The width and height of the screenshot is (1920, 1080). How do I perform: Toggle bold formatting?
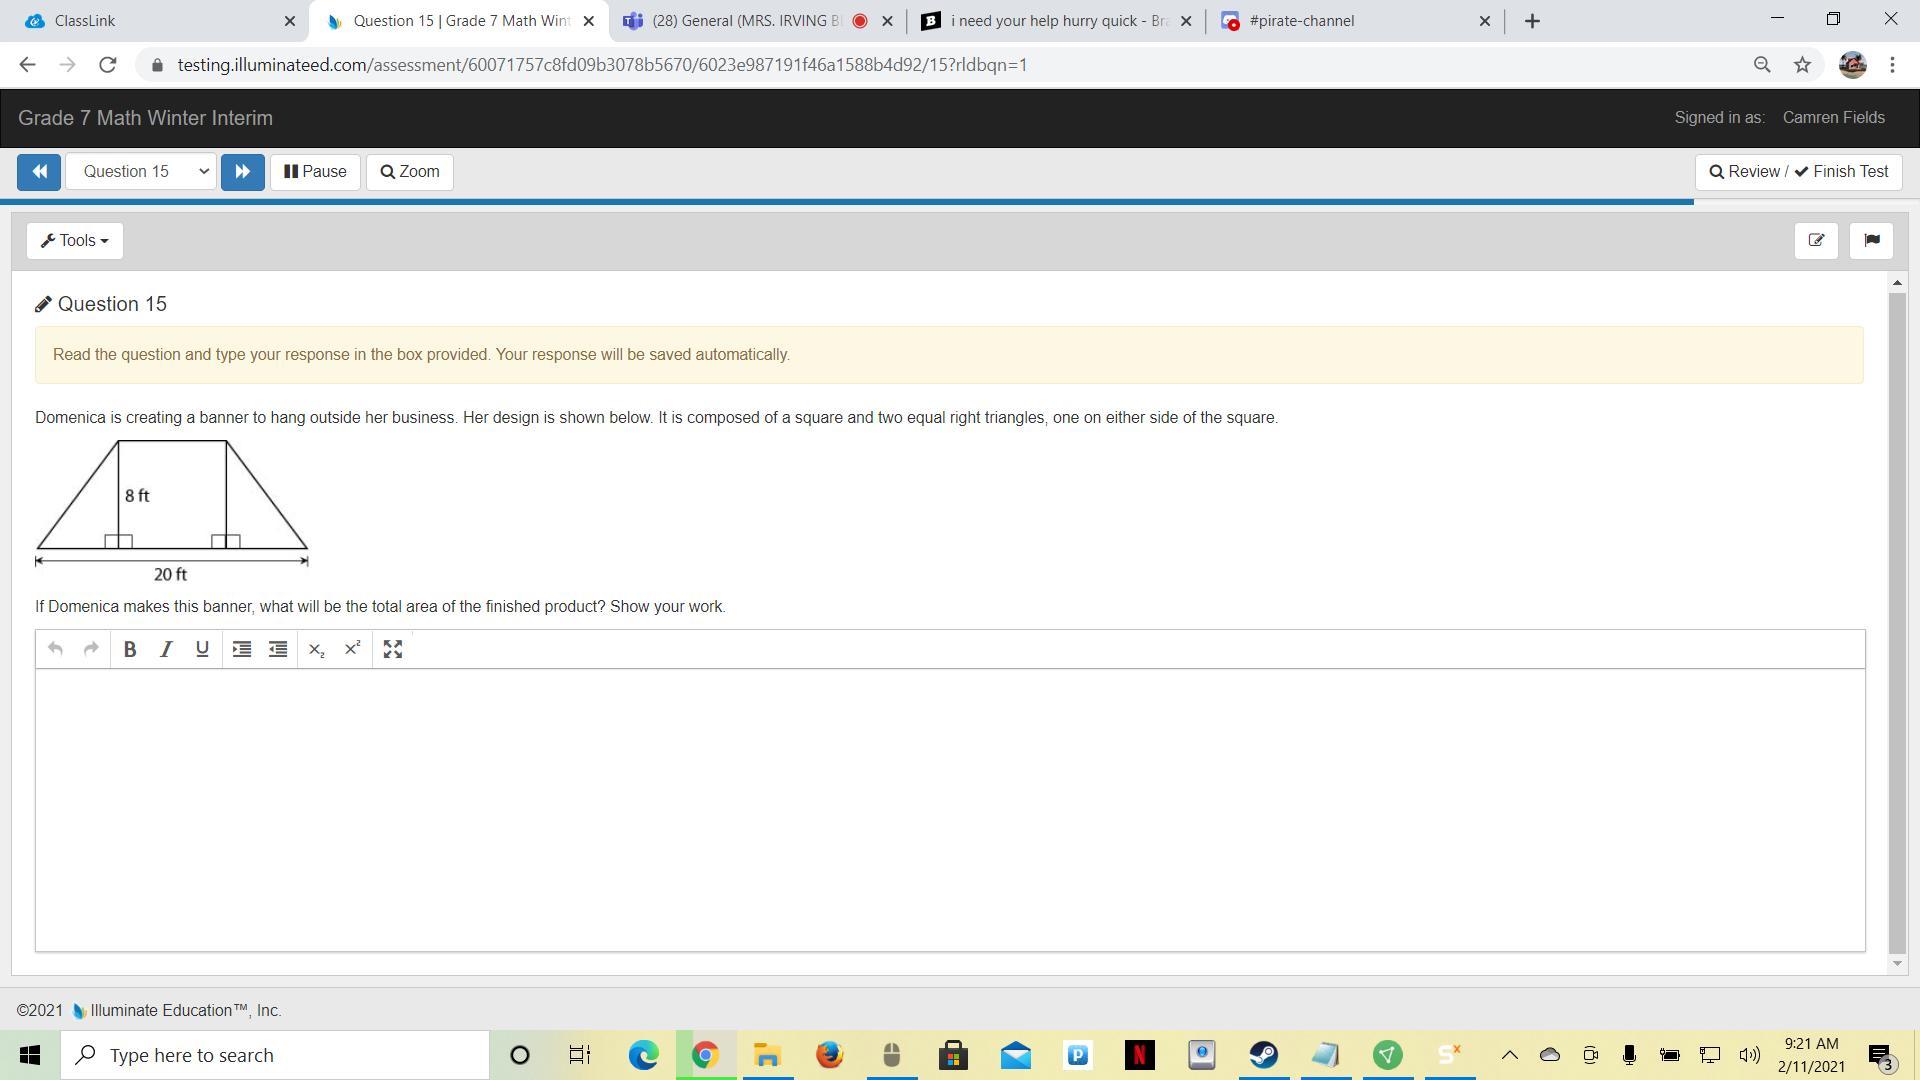pos(129,649)
